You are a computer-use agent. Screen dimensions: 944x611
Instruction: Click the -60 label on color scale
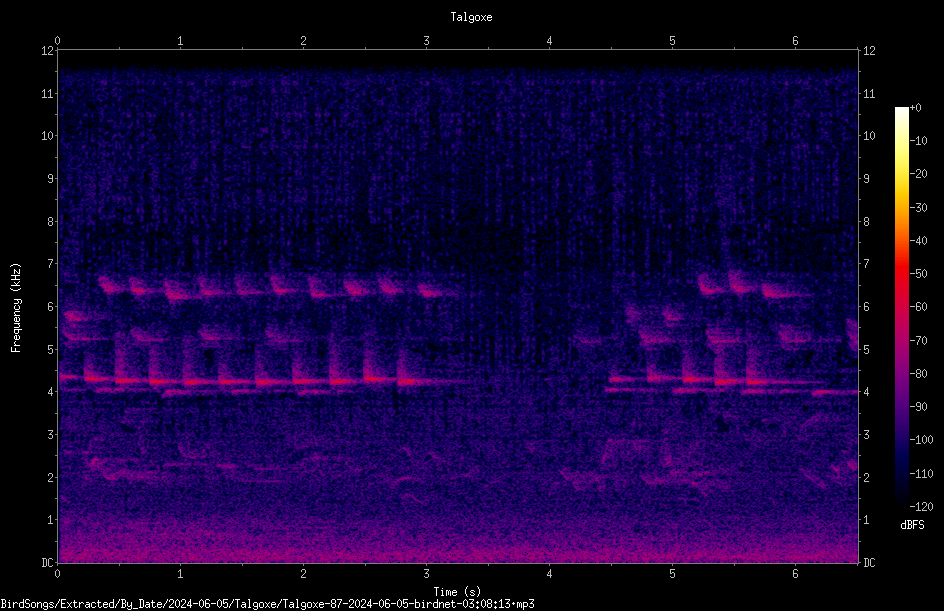919,307
